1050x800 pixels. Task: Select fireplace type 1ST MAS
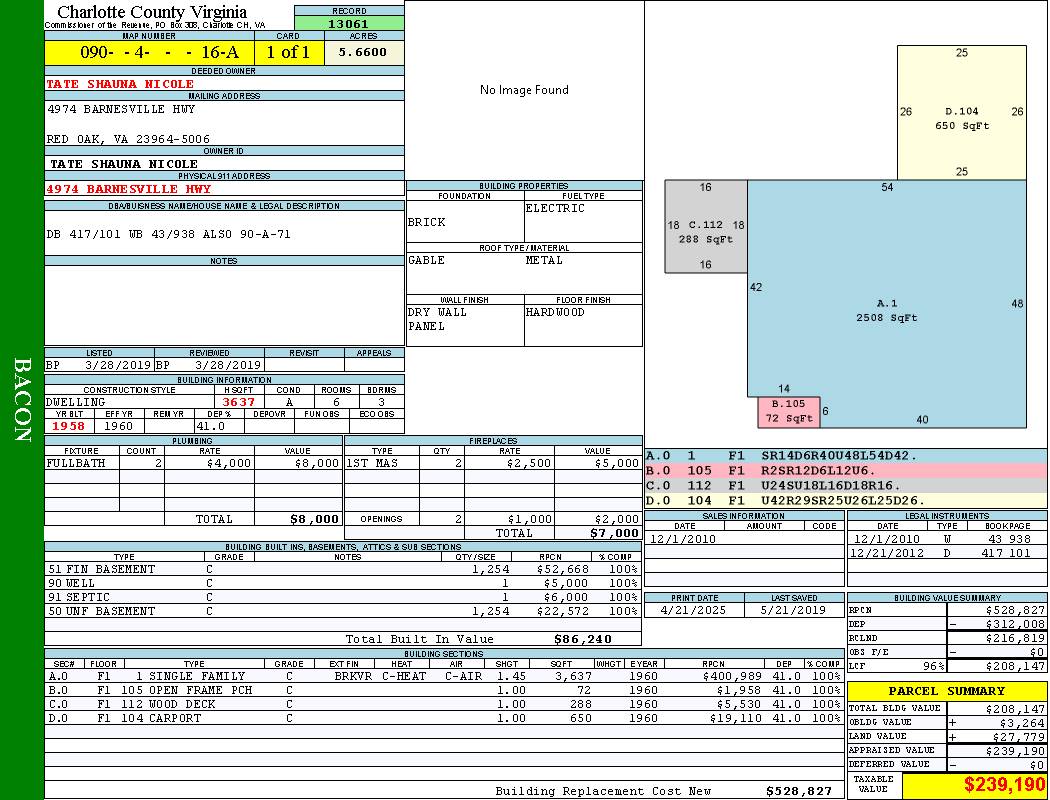coord(372,463)
